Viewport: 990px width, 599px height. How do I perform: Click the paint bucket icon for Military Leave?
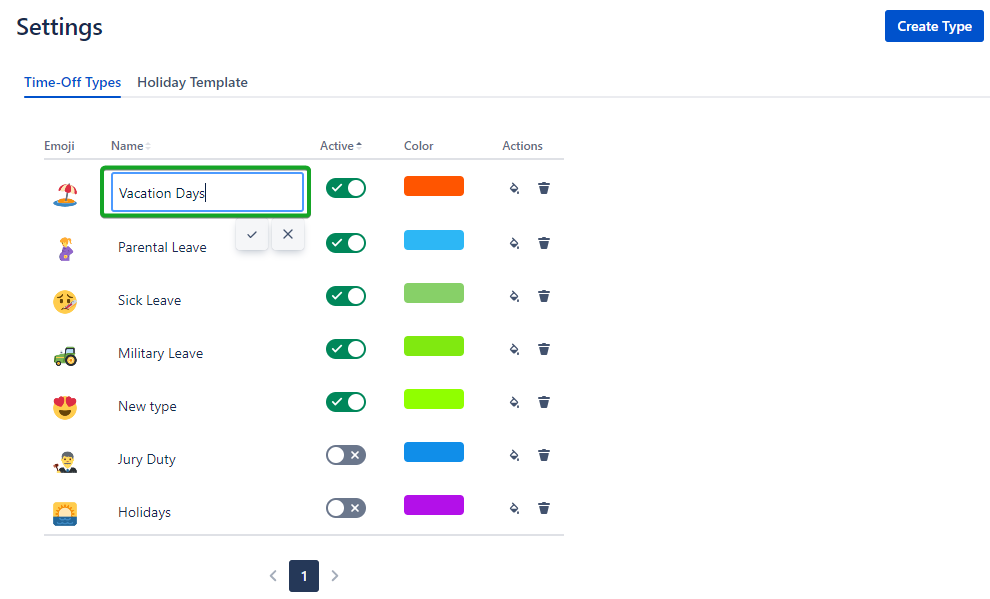tap(514, 349)
